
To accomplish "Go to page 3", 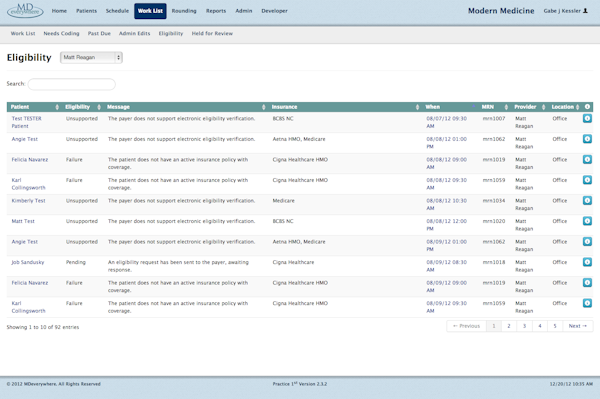I will click(x=525, y=326).
